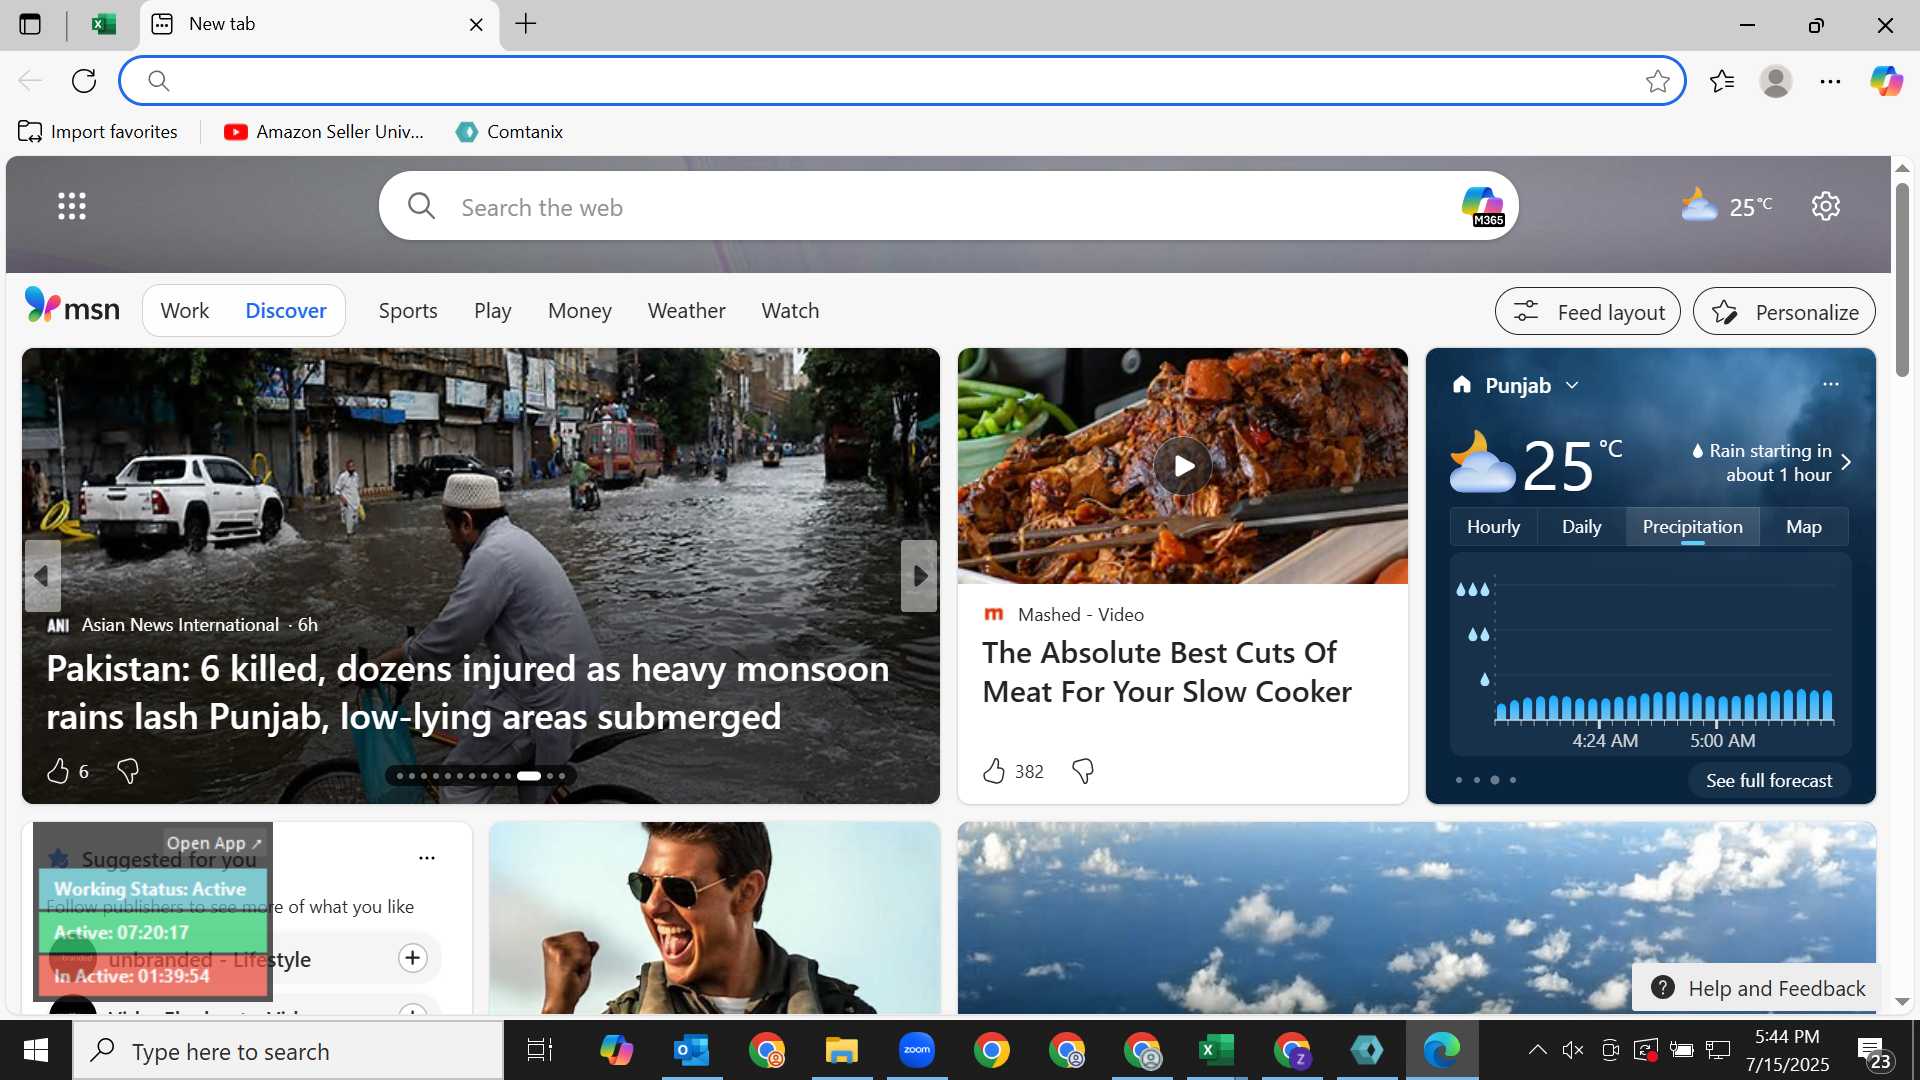
Task: Like the Pakistan monsoon story
Action: click(x=58, y=771)
